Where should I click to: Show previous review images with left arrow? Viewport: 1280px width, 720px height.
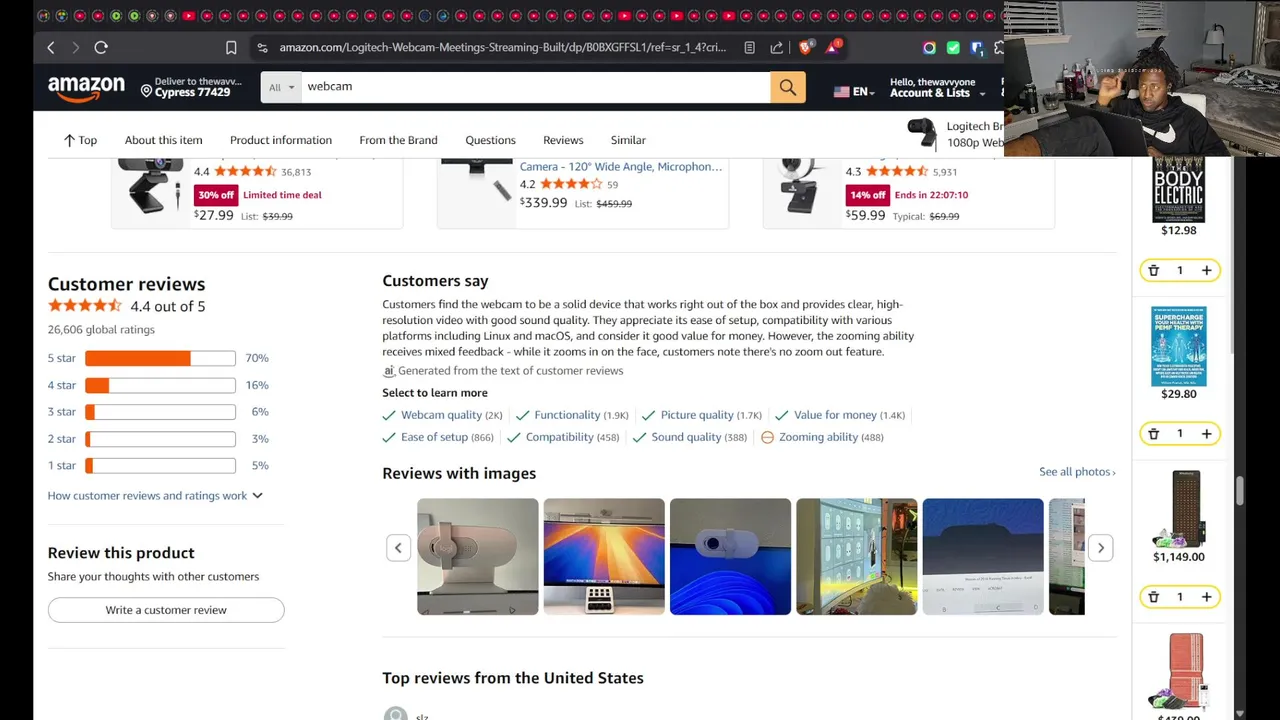pos(398,547)
